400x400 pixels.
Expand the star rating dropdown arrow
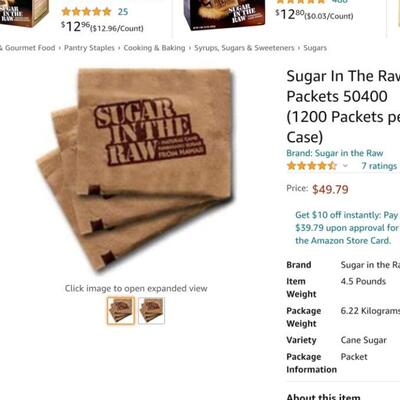[345, 166]
